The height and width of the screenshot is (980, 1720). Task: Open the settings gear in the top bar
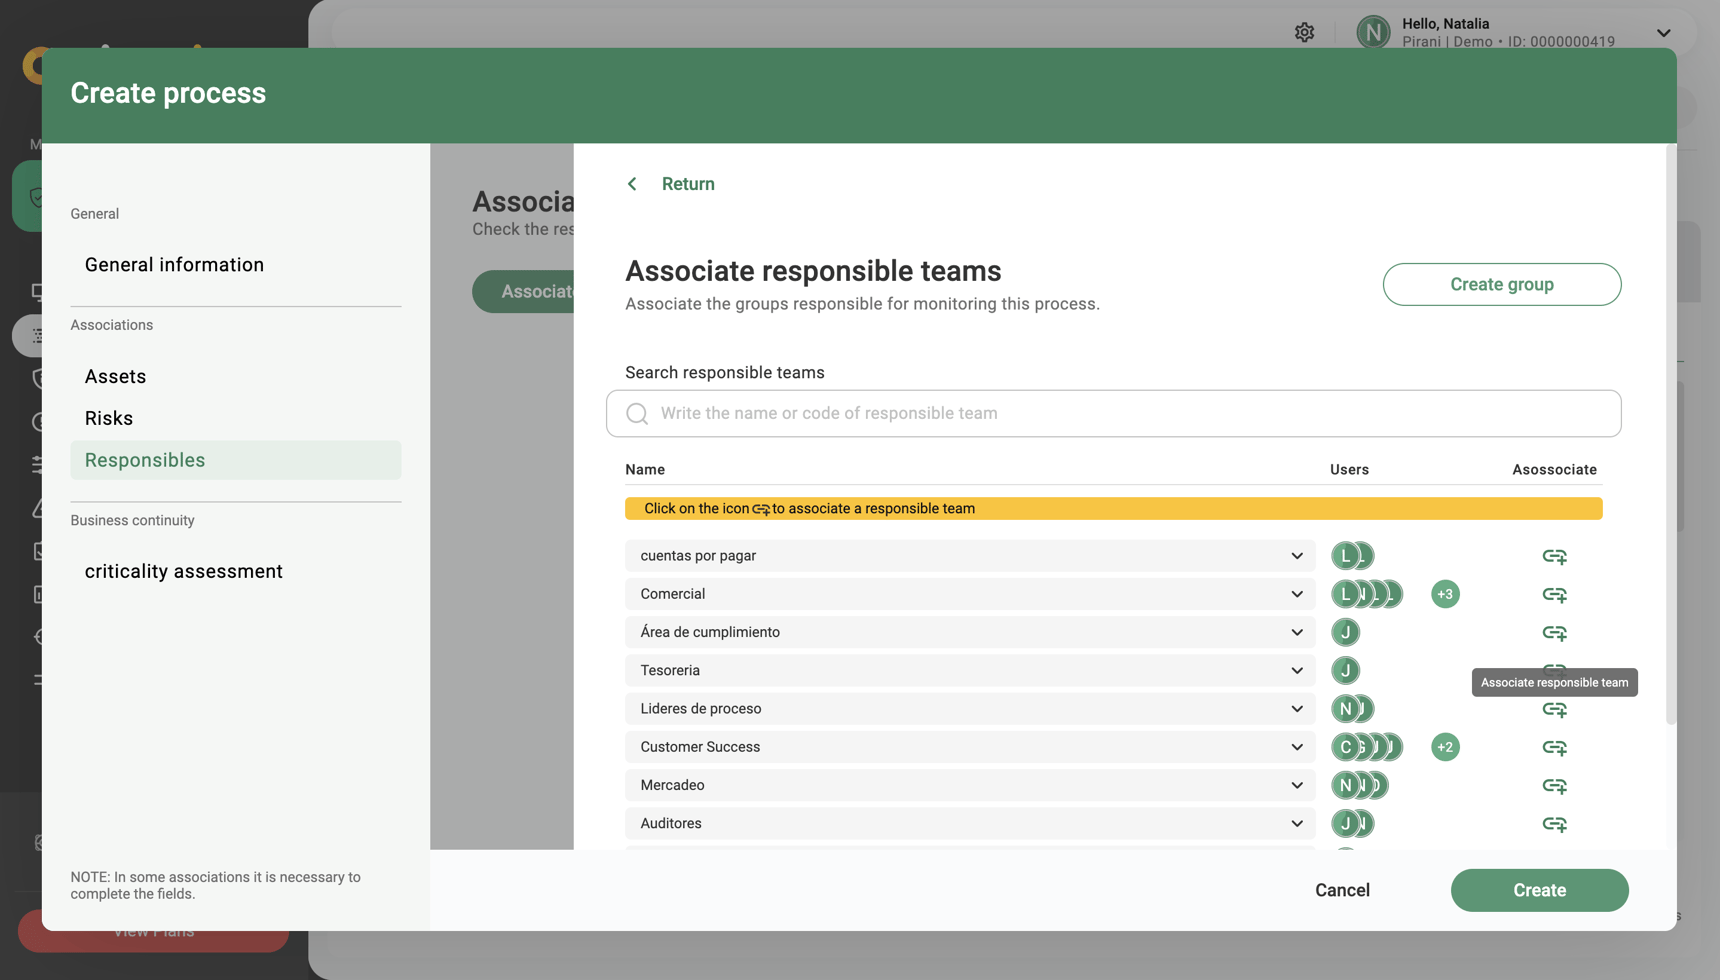coord(1304,31)
